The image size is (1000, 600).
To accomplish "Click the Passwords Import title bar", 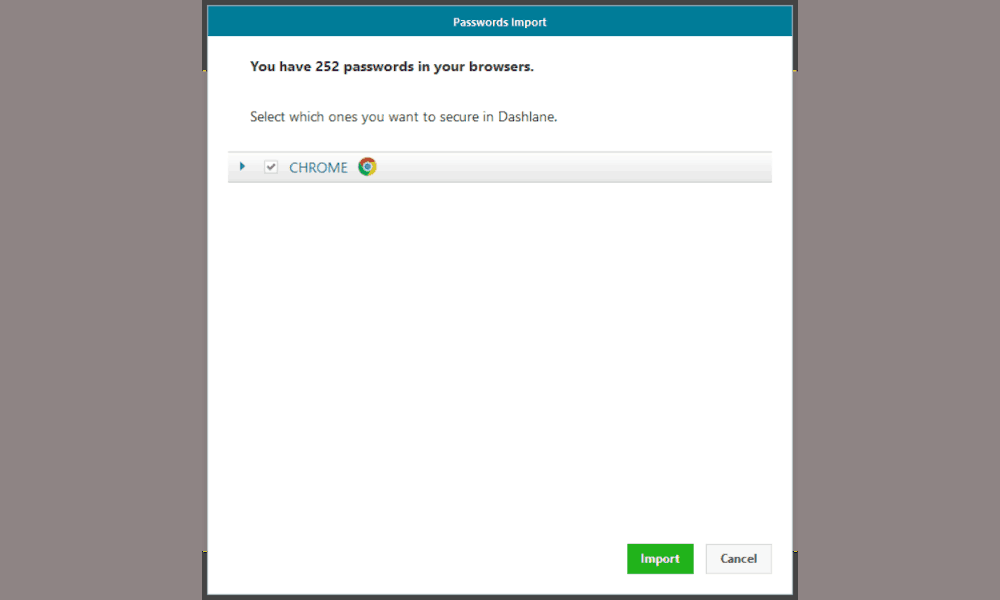I will point(500,21).
